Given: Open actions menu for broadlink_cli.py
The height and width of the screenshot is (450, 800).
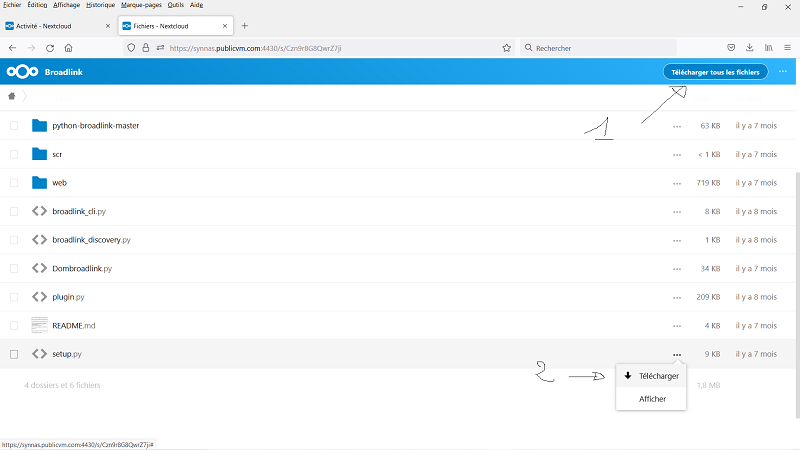Looking at the screenshot, I should click(x=677, y=212).
